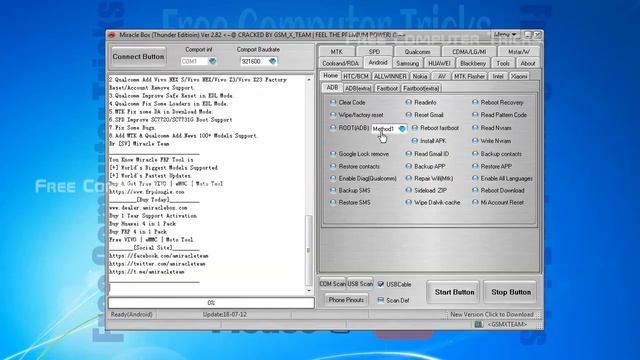Select the Backup APP option

point(425,167)
